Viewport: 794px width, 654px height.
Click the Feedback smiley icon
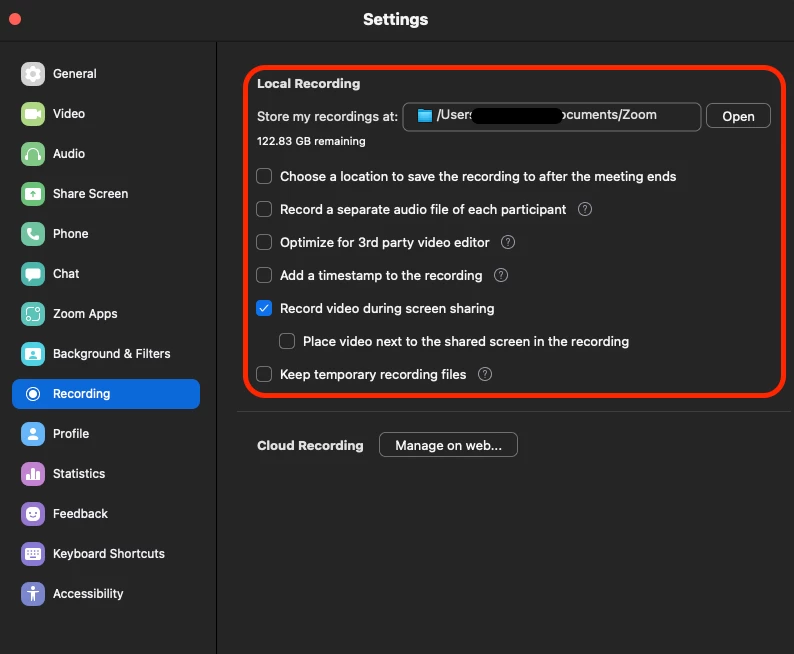(x=33, y=514)
